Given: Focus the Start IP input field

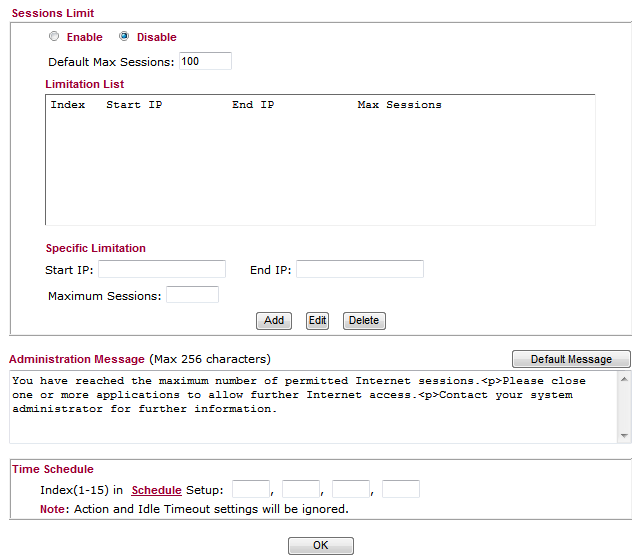Looking at the screenshot, I should [x=162, y=269].
